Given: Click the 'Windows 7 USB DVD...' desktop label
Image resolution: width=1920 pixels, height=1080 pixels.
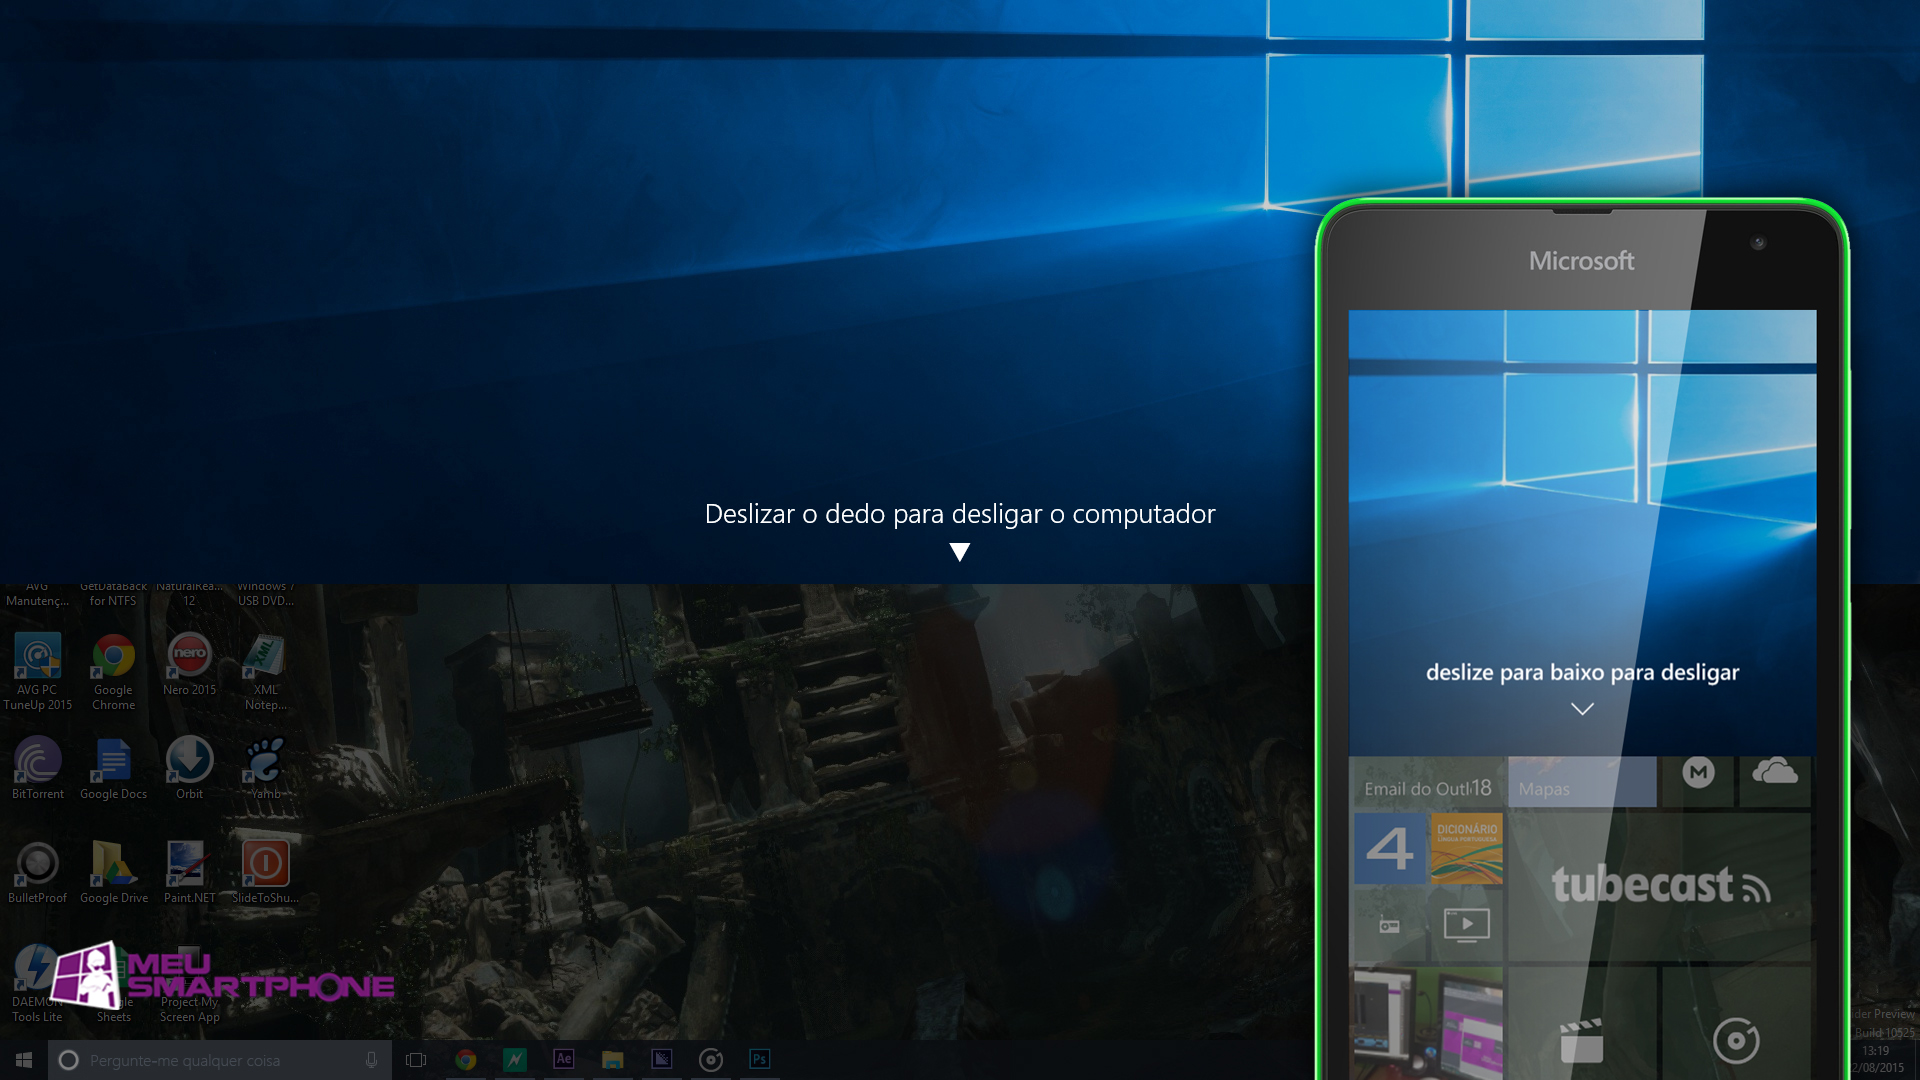Looking at the screenshot, I should (x=265, y=594).
